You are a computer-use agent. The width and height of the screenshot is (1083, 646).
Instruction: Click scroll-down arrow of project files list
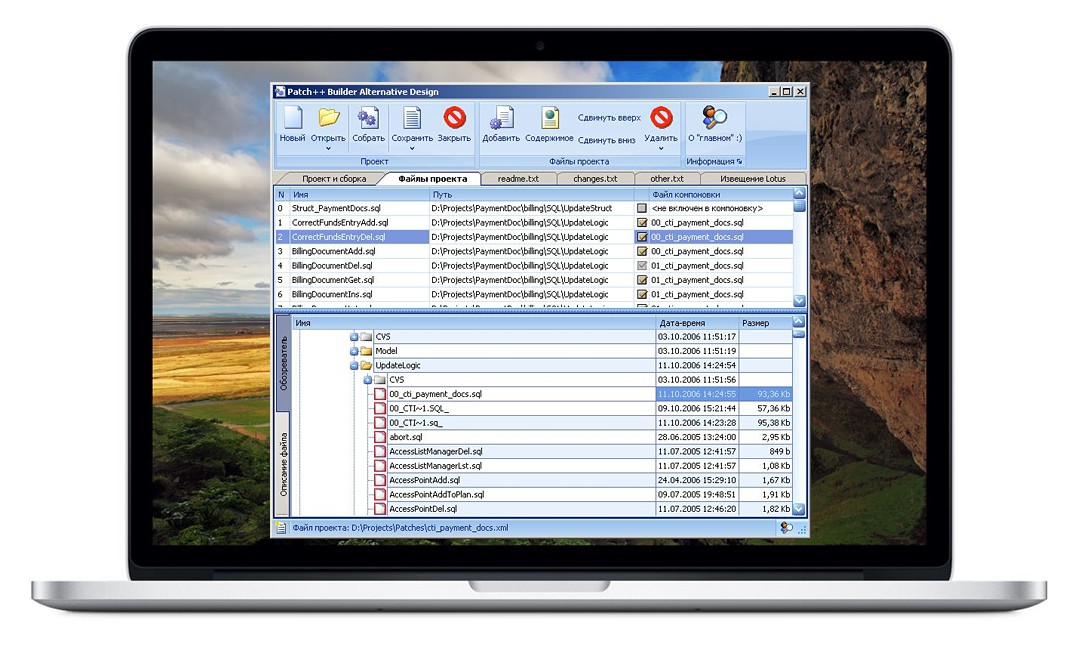799,301
